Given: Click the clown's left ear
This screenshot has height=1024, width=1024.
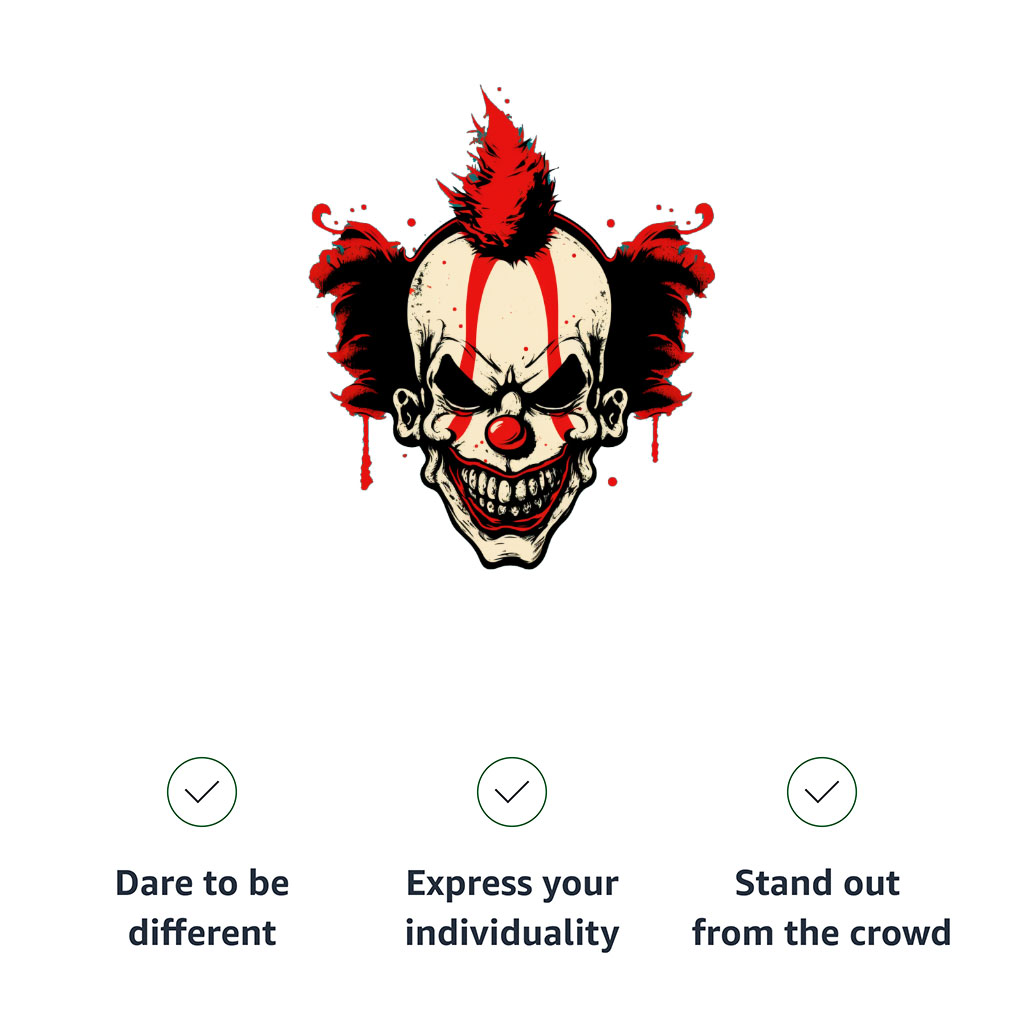Looking at the screenshot, I should click(408, 415).
